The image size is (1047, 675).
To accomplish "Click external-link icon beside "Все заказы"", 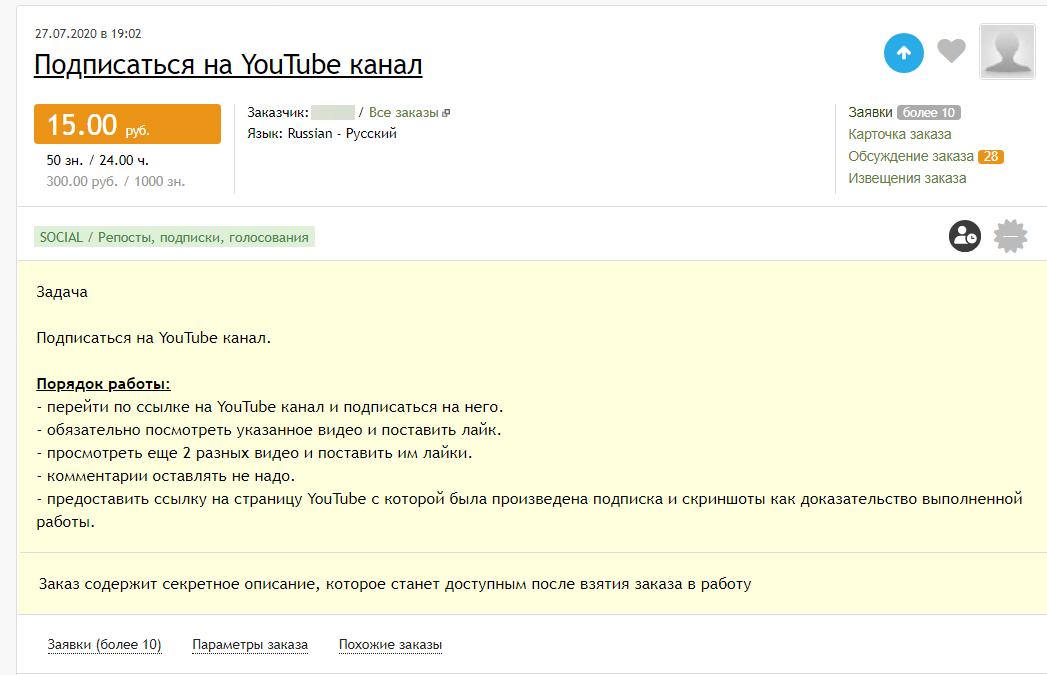I will 446,113.
